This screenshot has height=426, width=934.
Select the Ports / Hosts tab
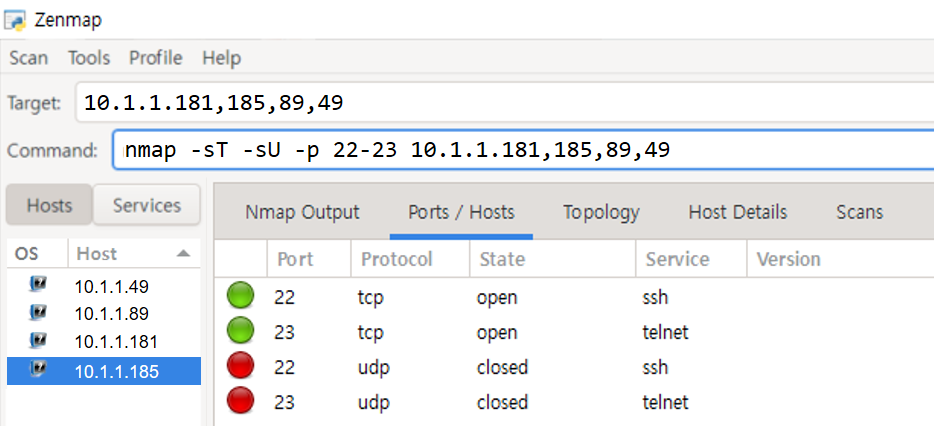[x=461, y=212]
